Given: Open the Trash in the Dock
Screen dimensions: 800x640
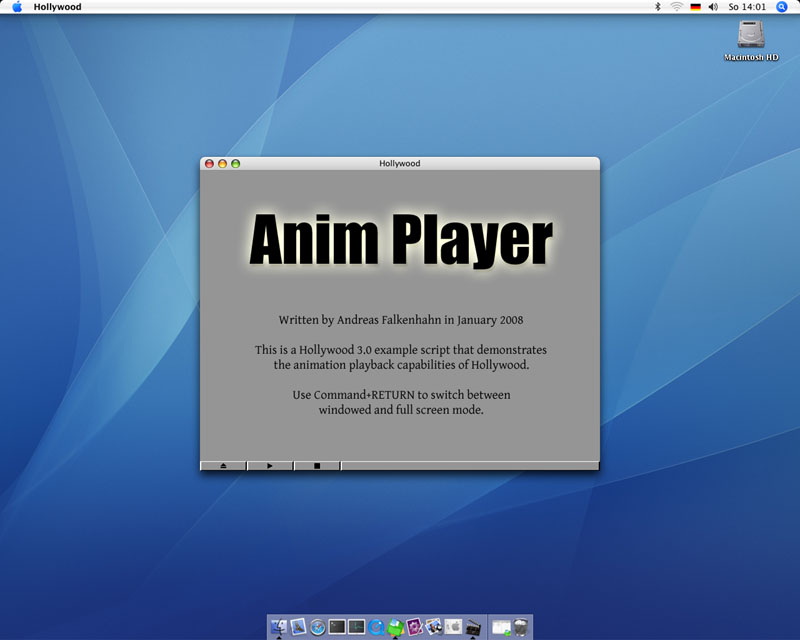Looking at the screenshot, I should (x=520, y=627).
